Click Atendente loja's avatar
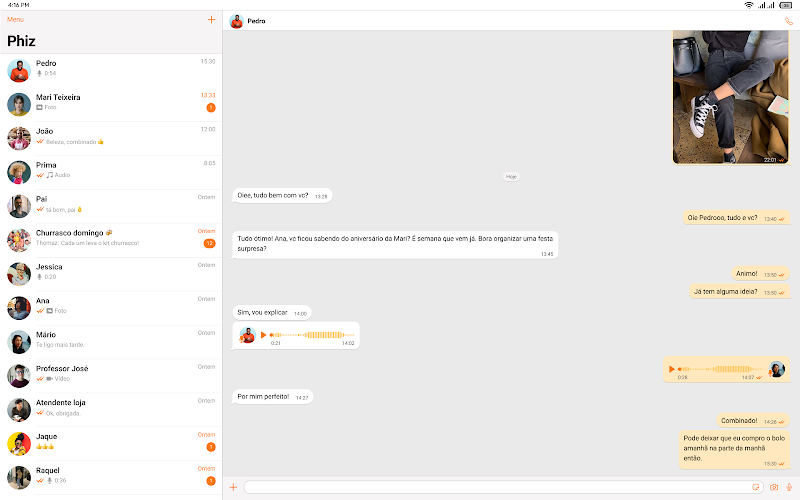Viewport: 800px width, 500px height. (19, 410)
